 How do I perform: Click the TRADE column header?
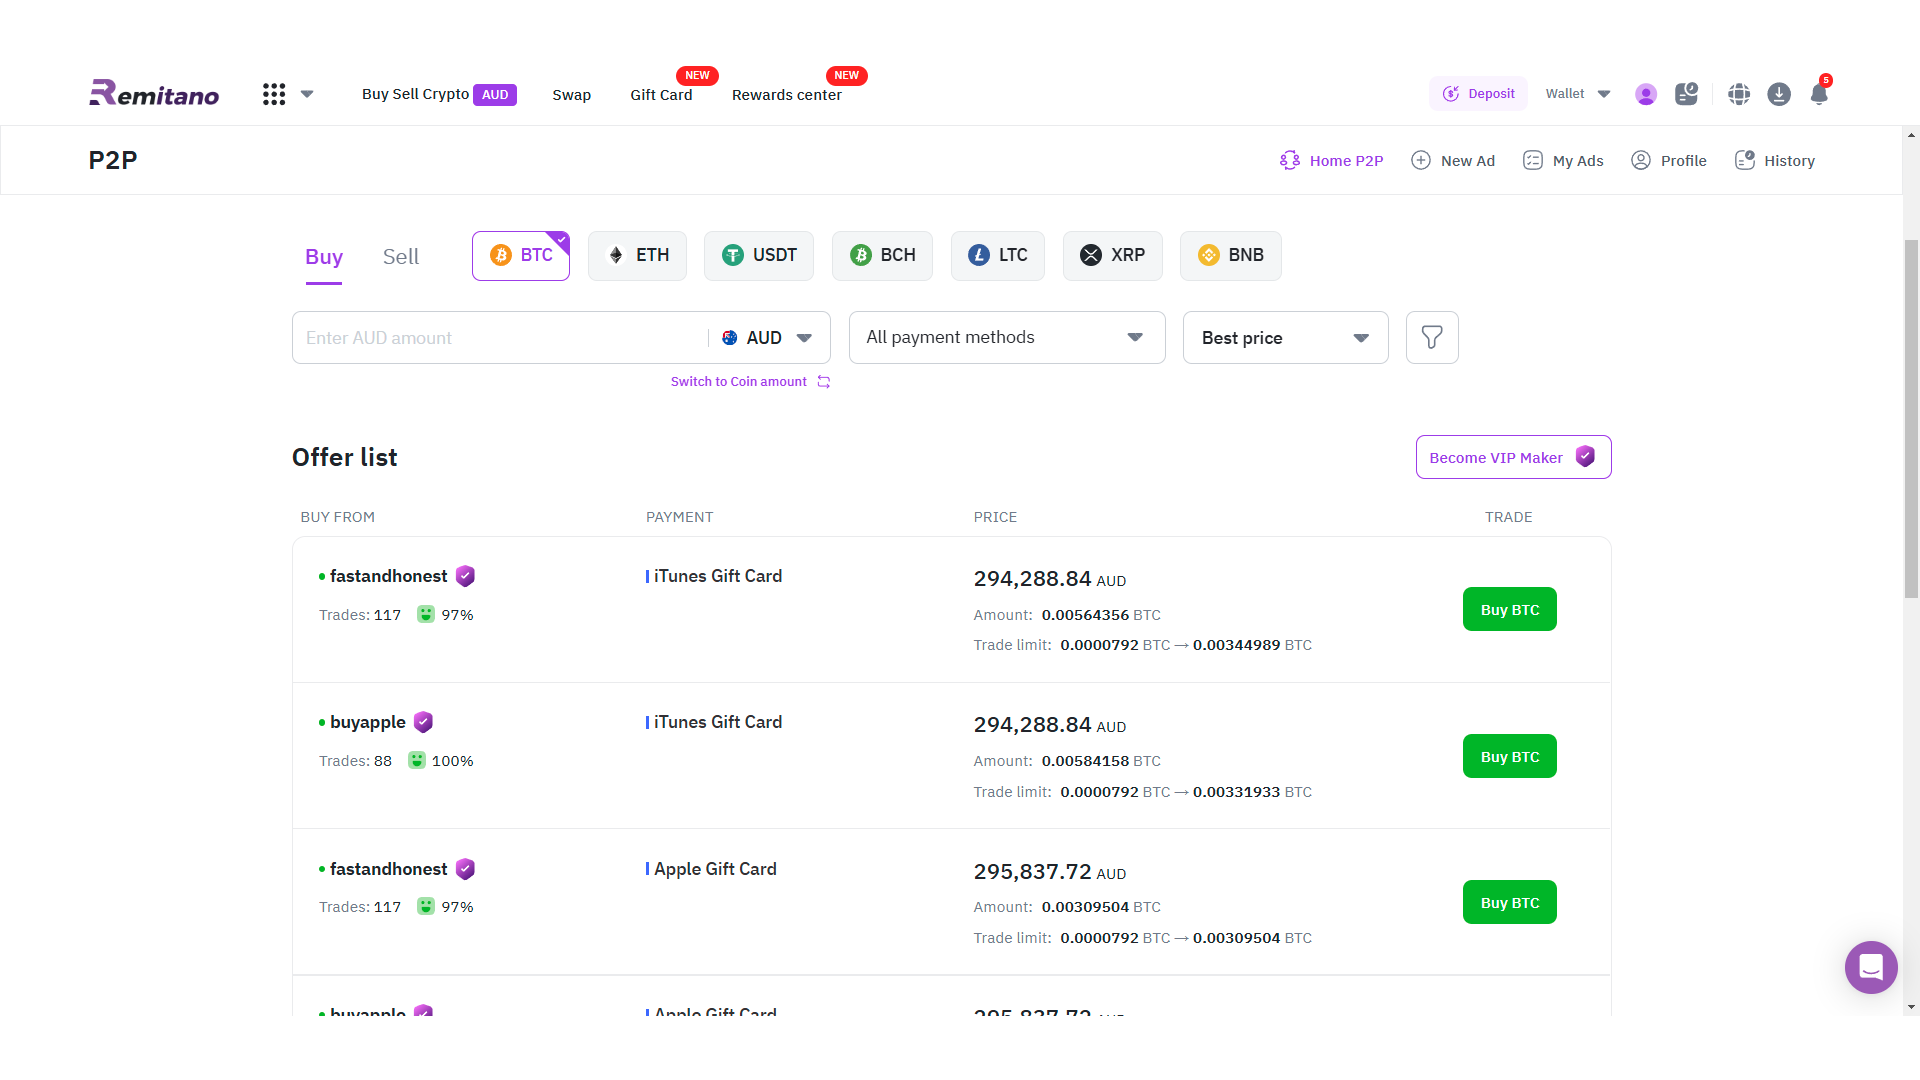[x=1509, y=517]
